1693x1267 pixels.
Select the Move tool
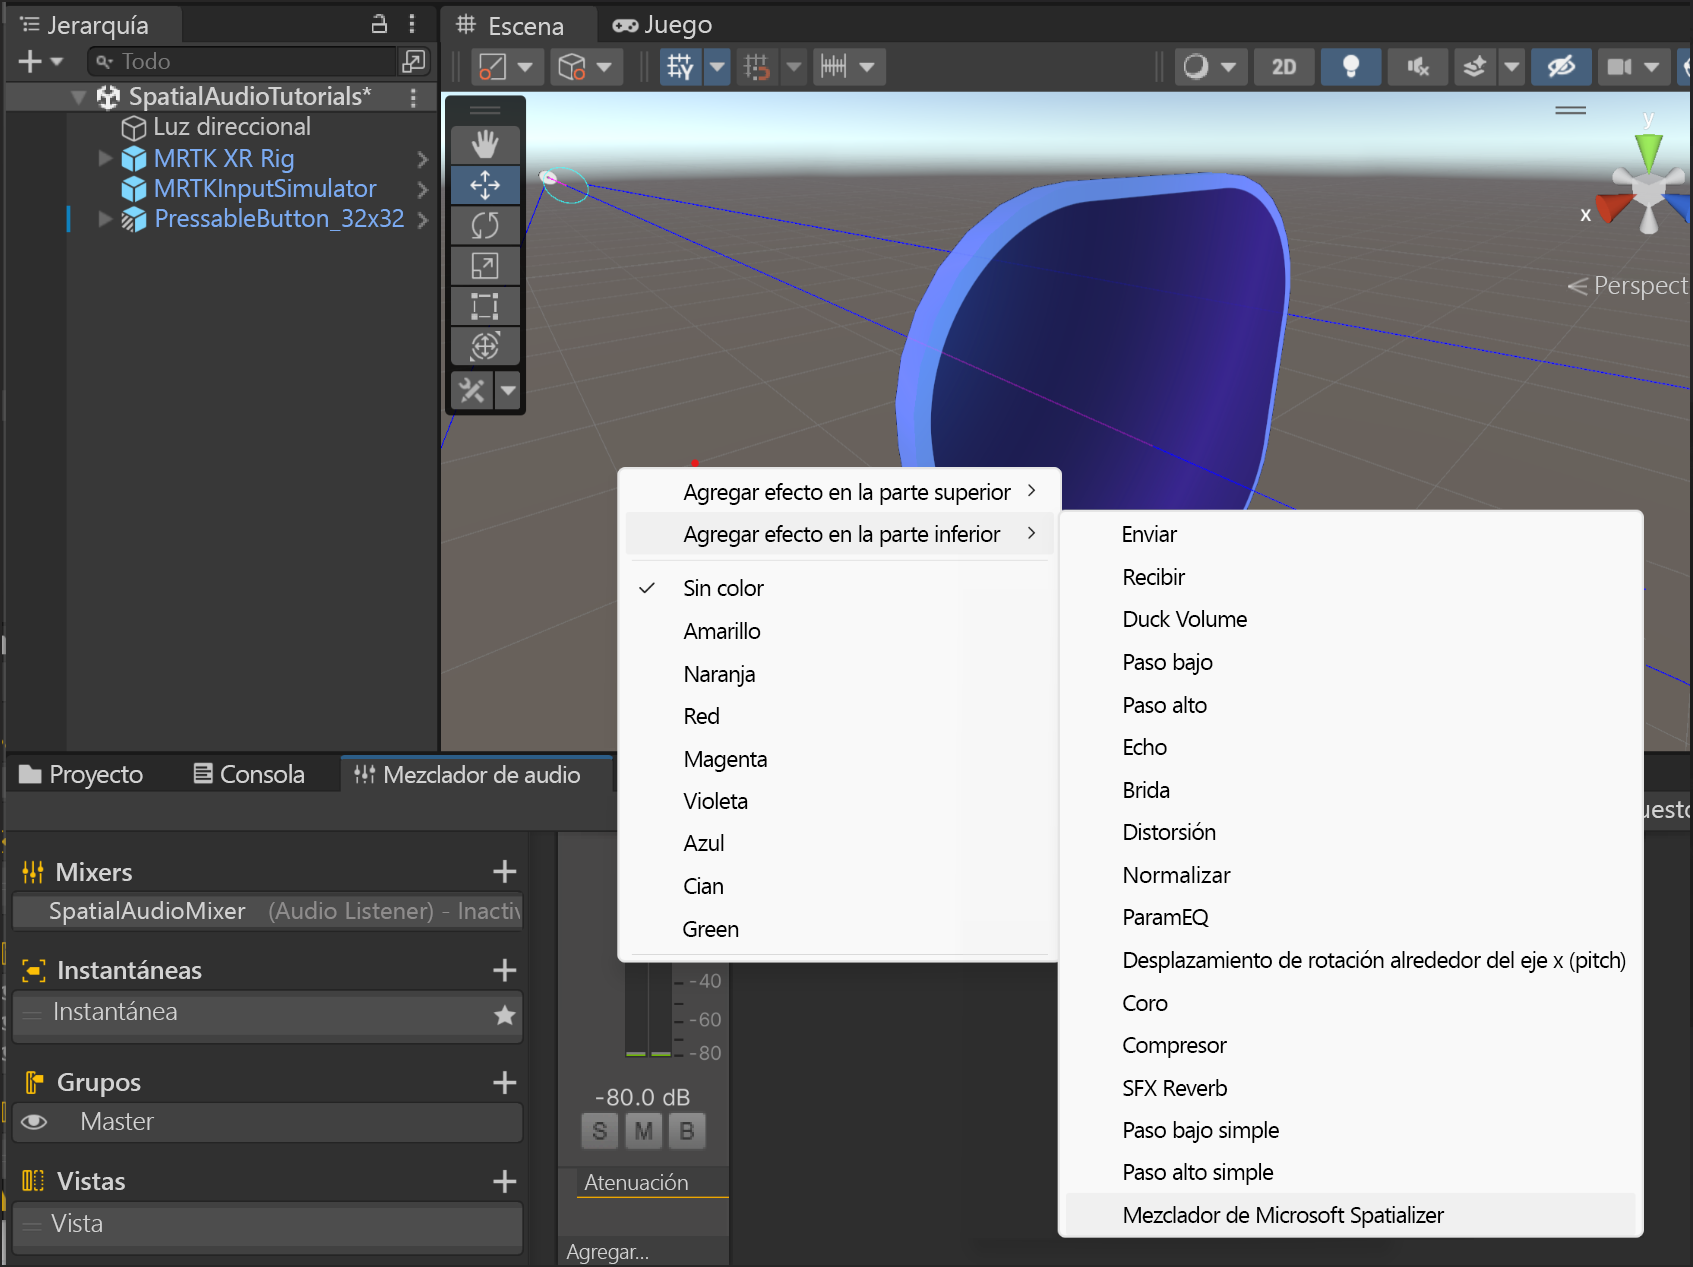[485, 185]
